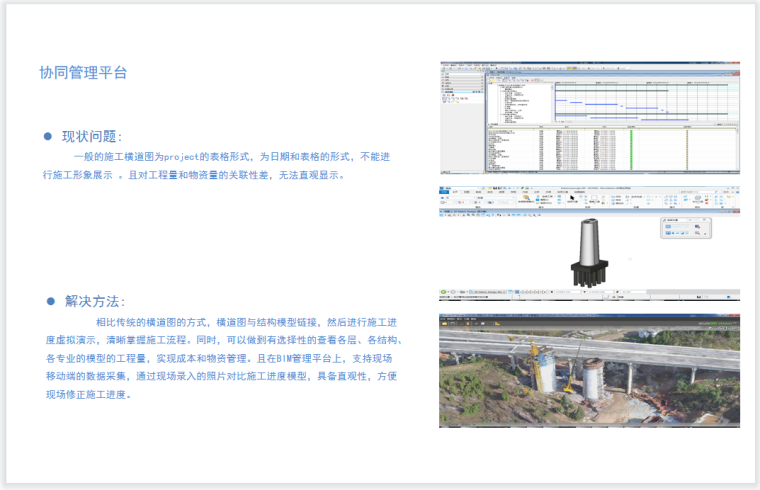Screen dimensions: 760x490
Task: Click the magnifier icon in the modeling ribbon
Action: click(x=527, y=199)
